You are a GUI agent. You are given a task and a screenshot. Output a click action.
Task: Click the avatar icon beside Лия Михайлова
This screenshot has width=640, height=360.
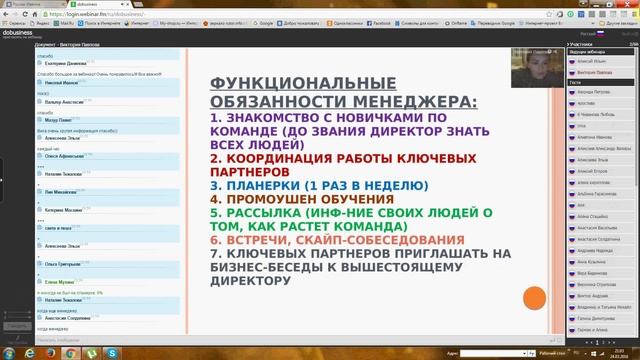[x=40, y=192]
